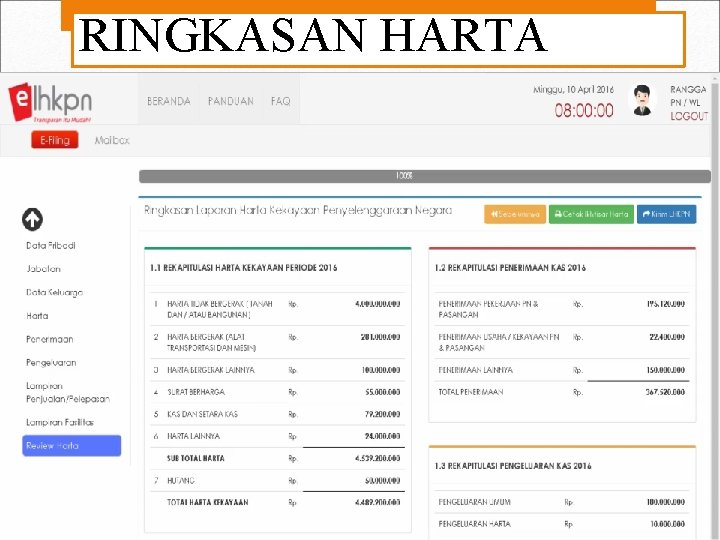Click the 'SURAT BERHARGA' row label

pos(196,392)
